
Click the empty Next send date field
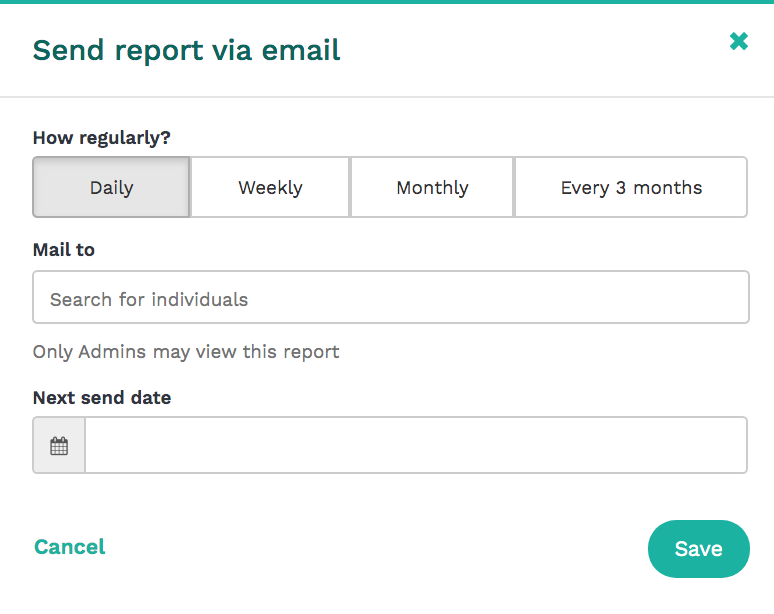point(416,445)
